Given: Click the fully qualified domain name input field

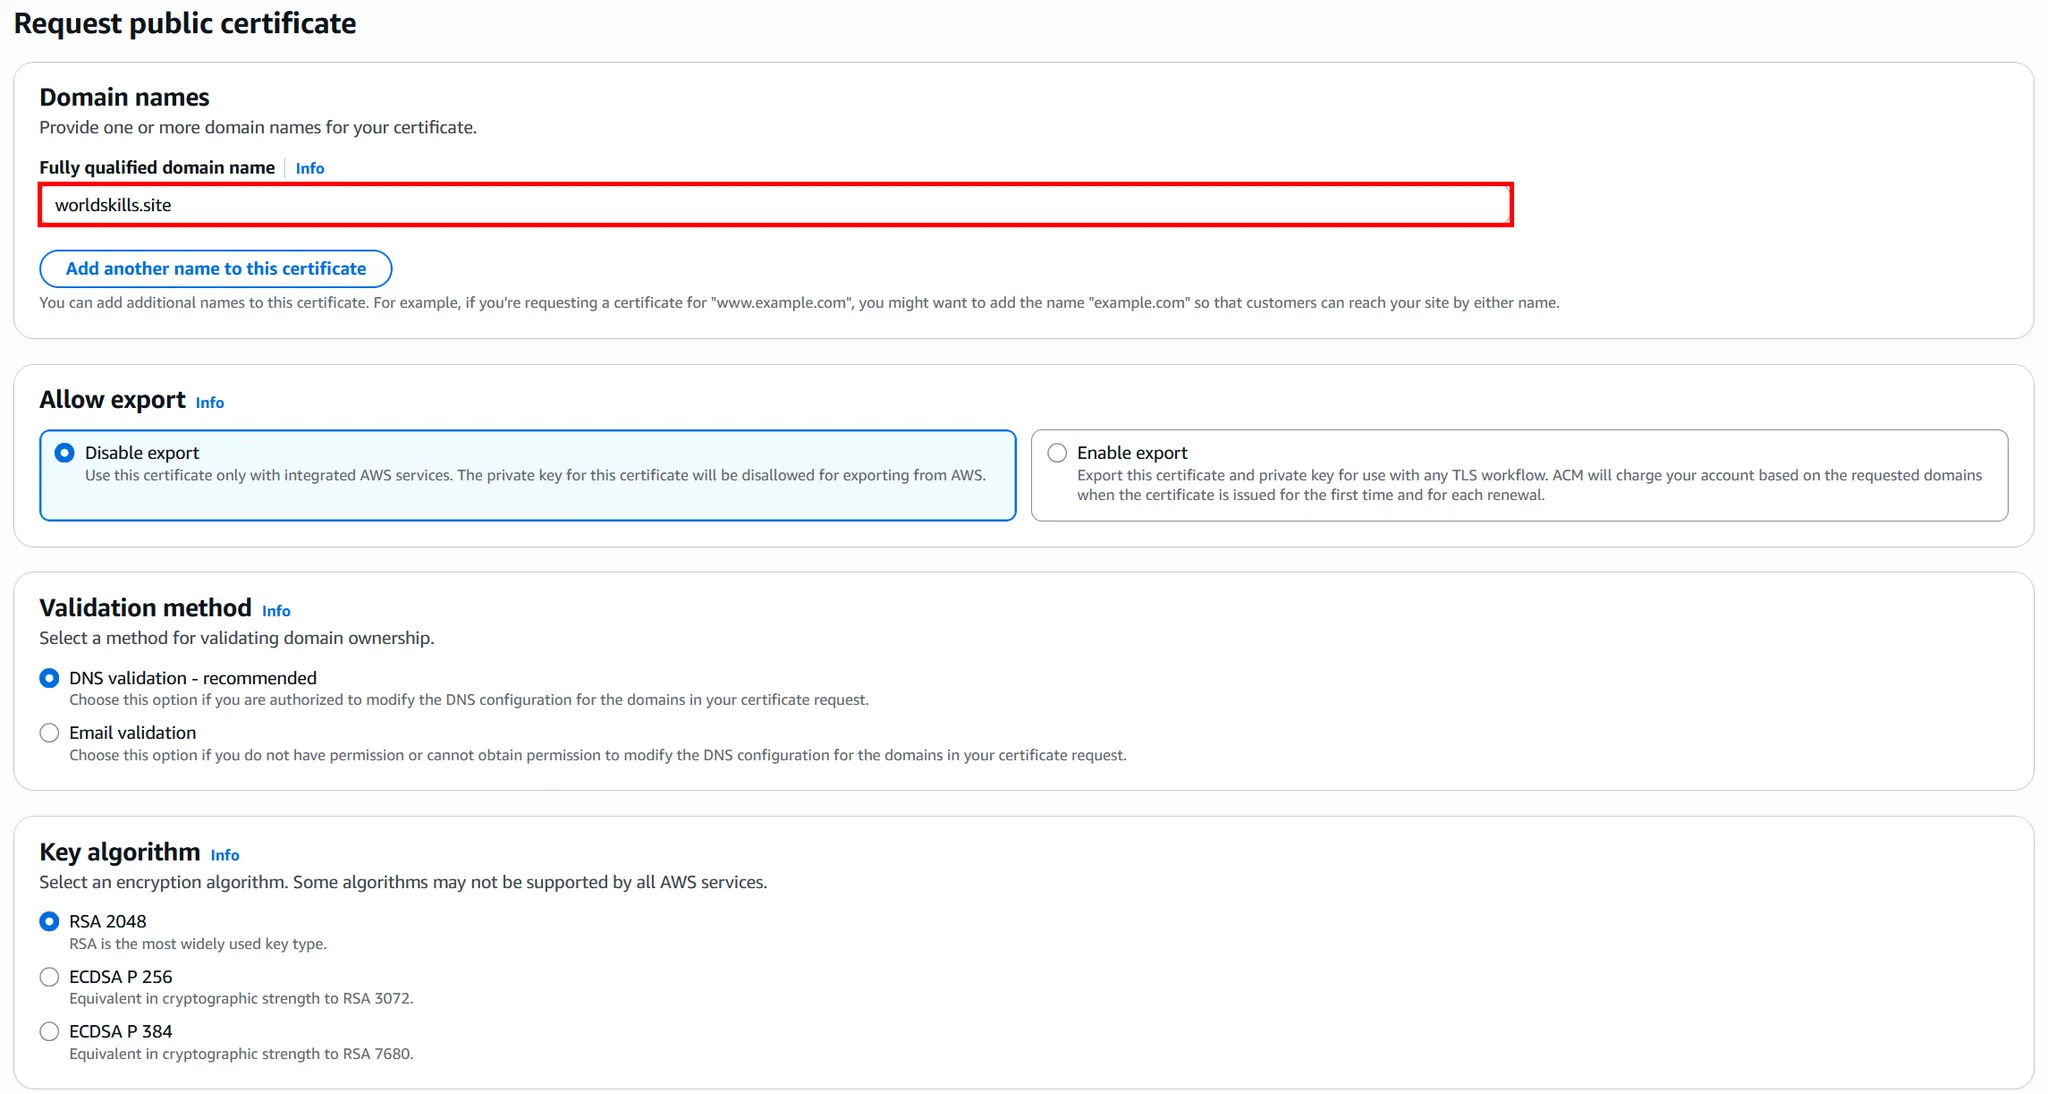Looking at the screenshot, I should click(x=775, y=205).
